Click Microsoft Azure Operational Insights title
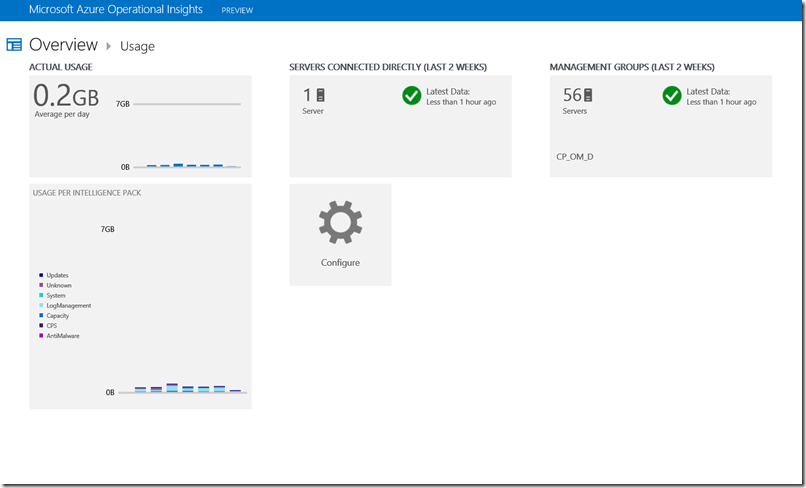Image resolution: width=806 pixels, height=488 pixels. (x=115, y=10)
